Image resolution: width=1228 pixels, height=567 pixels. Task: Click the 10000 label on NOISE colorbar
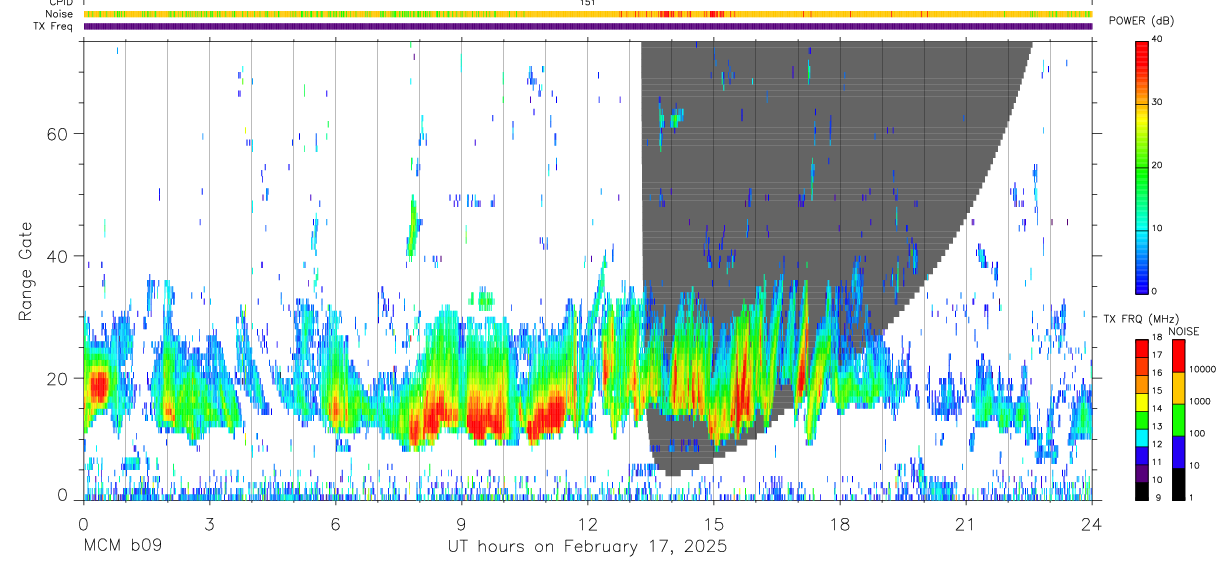1202,369
